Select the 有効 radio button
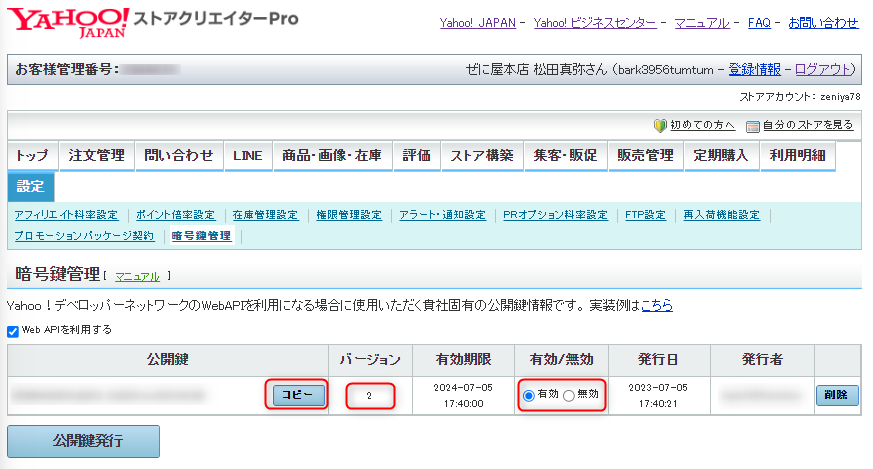 click(x=529, y=395)
